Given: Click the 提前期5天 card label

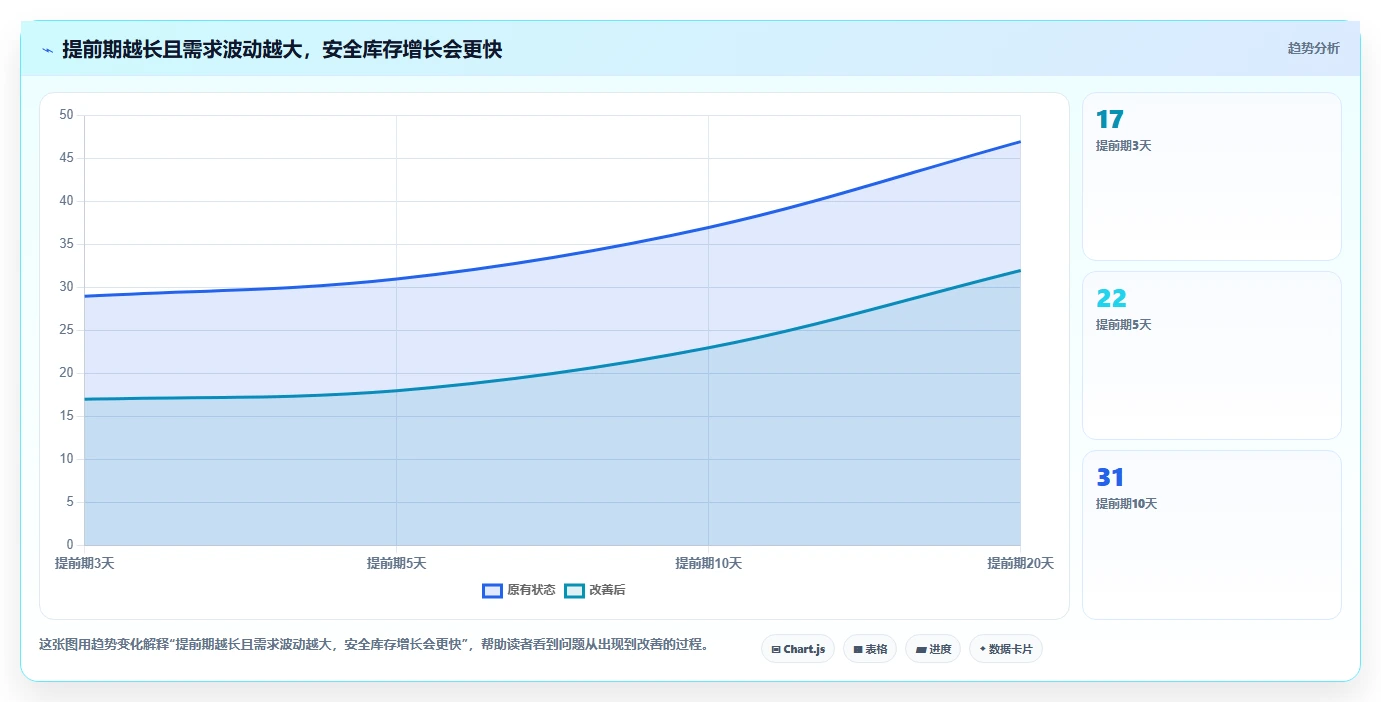Looking at the screenshot, I should [1123, 325].
